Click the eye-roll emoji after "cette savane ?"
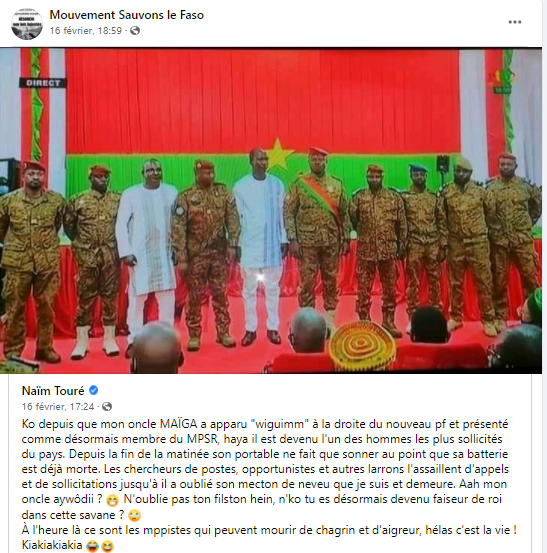The height and width of the screenshot is (553, 547). 134,515
